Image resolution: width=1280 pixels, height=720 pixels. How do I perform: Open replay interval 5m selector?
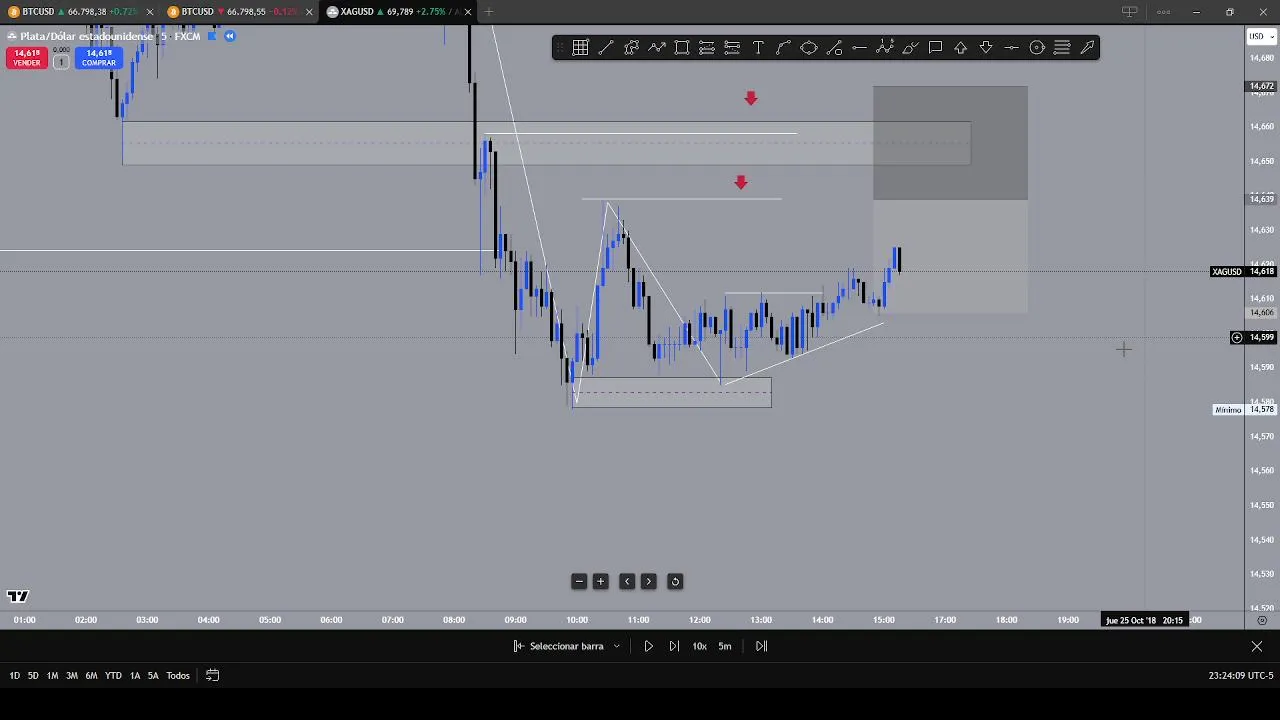click(725, 646)
